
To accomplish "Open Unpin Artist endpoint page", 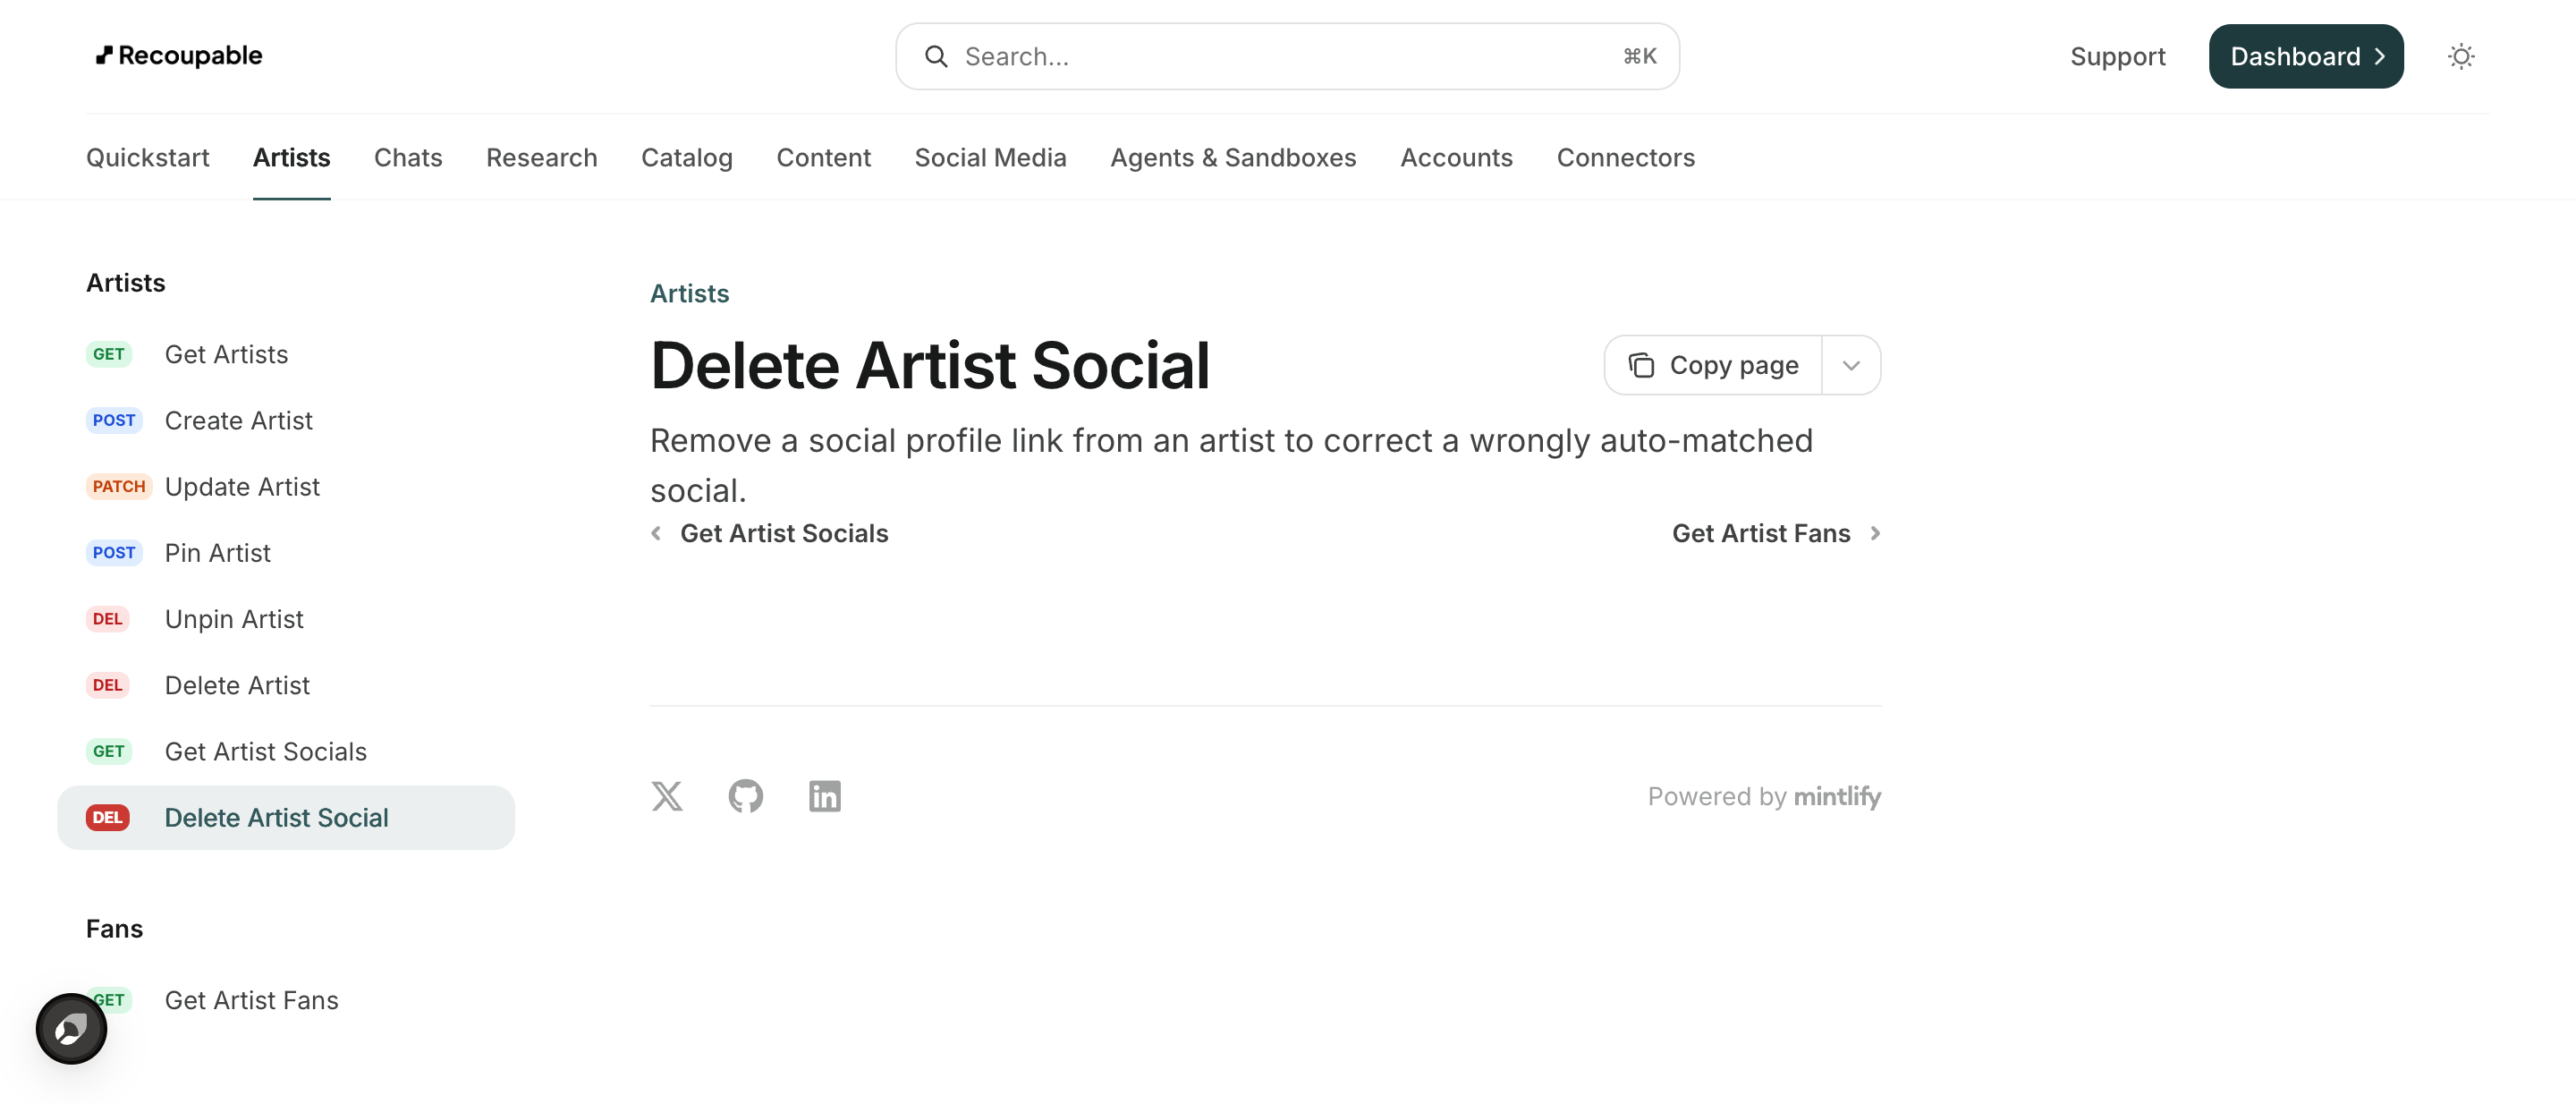I will pos(234,618).
